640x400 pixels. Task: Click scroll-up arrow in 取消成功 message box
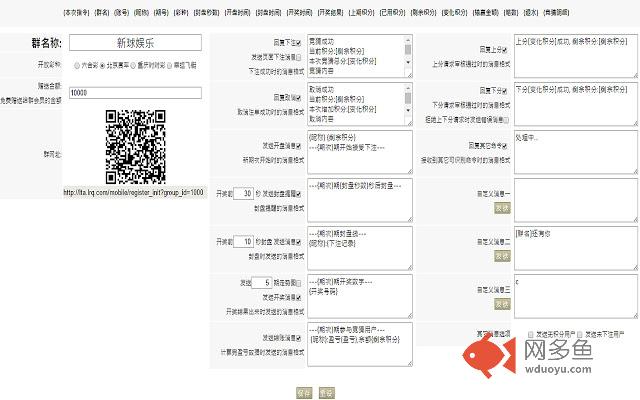tap(408, 88)
